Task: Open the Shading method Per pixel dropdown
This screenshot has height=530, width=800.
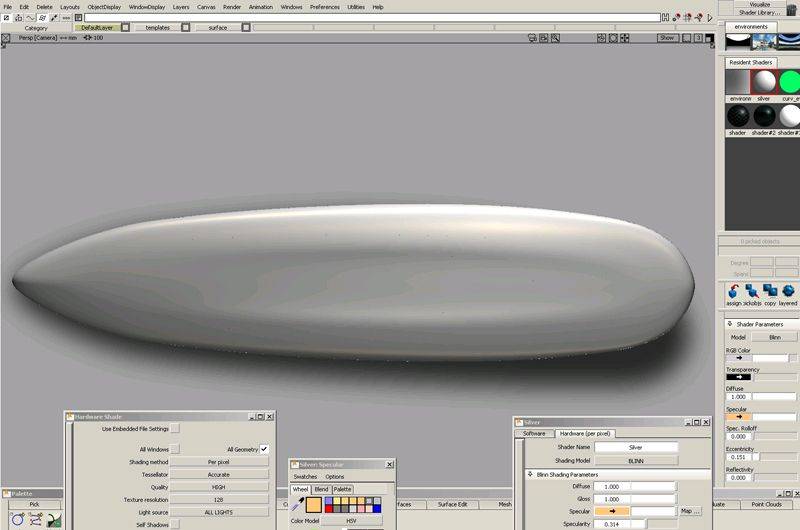Action: [x=219, y=462]
